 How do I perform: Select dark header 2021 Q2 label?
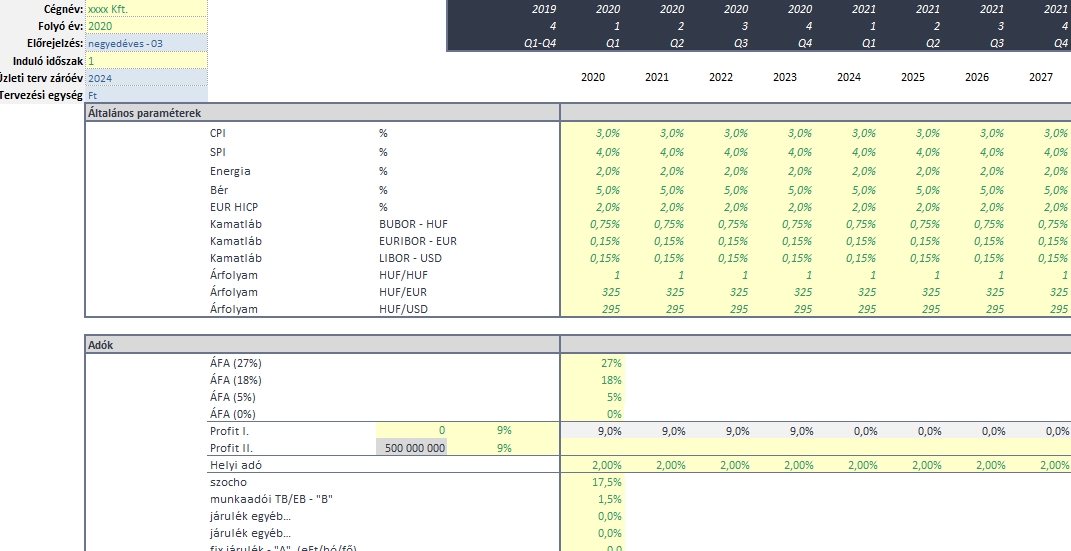(933, 43)
